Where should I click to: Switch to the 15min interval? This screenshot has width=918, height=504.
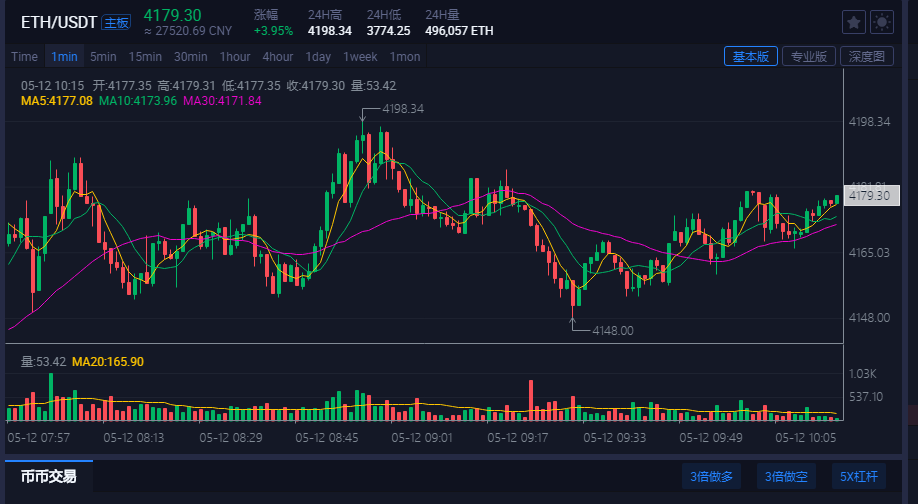145,57
